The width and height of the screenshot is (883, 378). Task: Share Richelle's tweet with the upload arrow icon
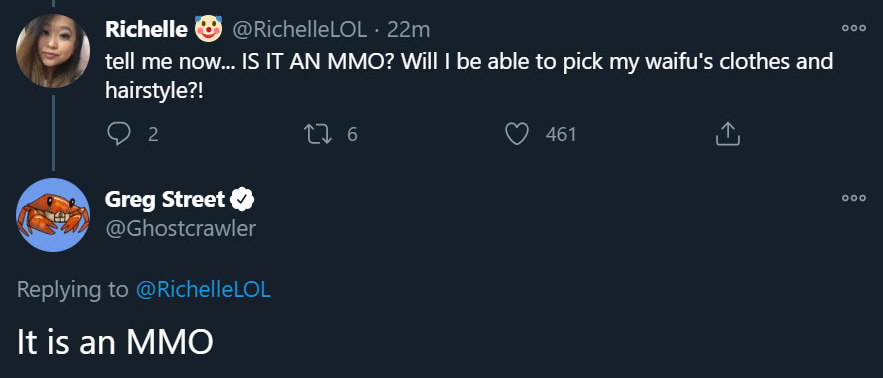[727, 134]
